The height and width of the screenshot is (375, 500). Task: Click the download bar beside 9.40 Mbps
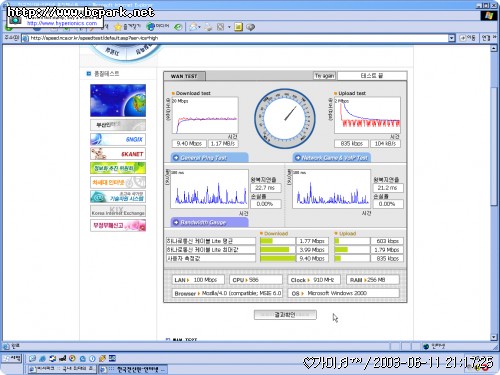pyautogui.click(x=278, y=258)
